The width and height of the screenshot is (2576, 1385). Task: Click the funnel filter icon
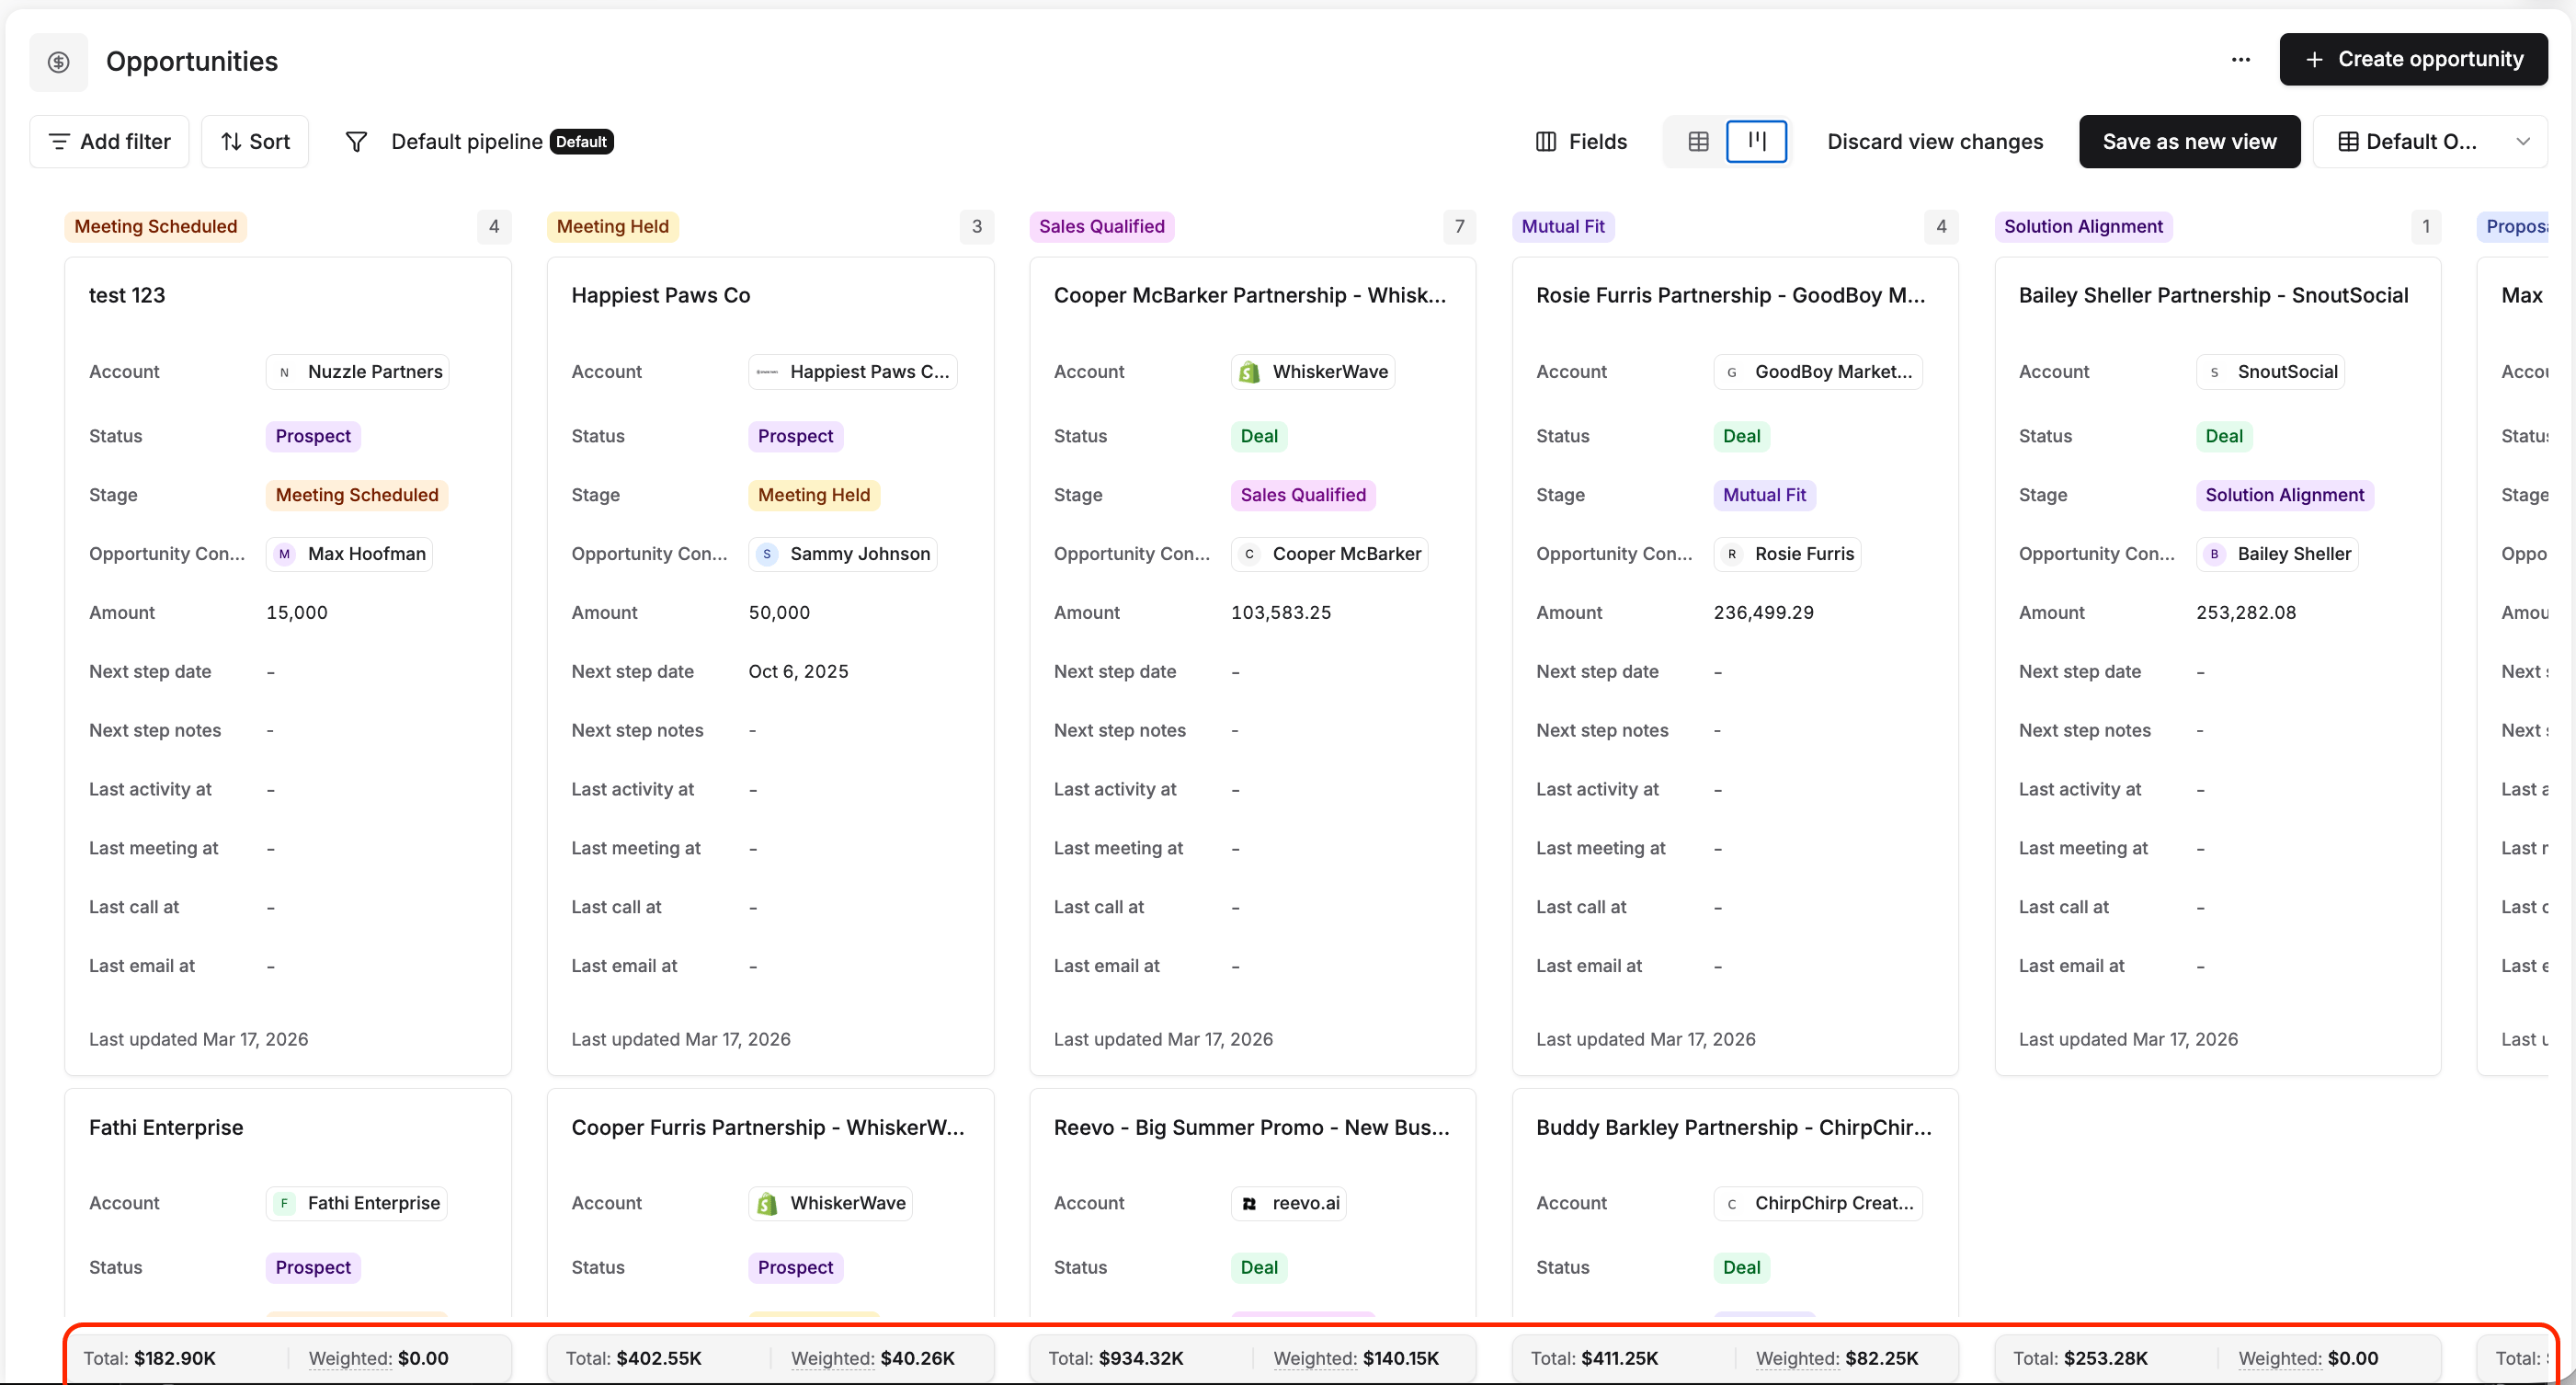point(356,142)
